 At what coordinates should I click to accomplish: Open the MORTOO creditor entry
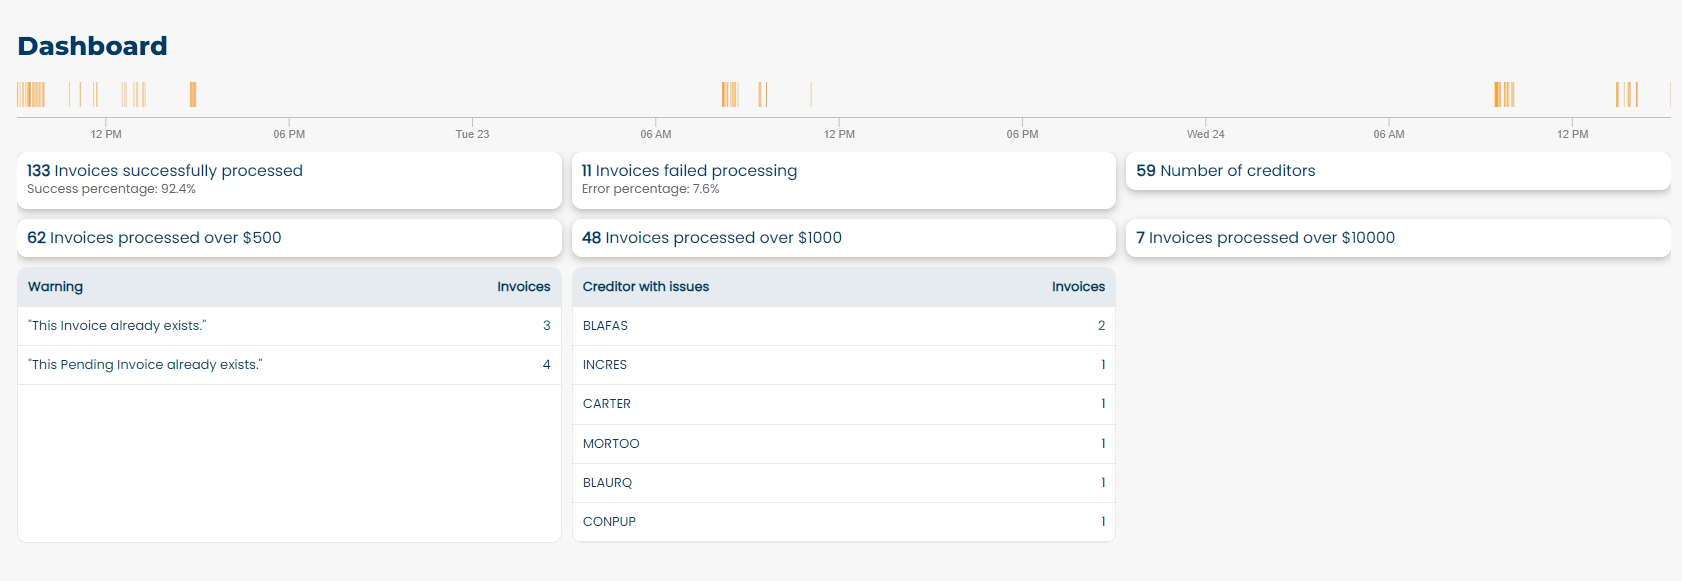[x=843, y=444]
